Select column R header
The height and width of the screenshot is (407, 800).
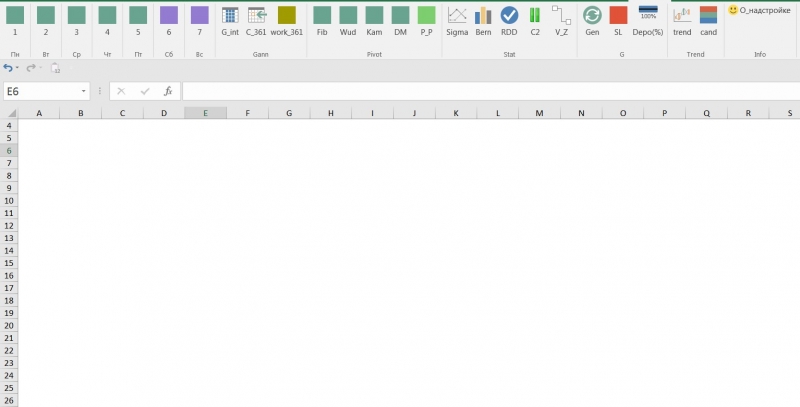click(x=748, y=113)
